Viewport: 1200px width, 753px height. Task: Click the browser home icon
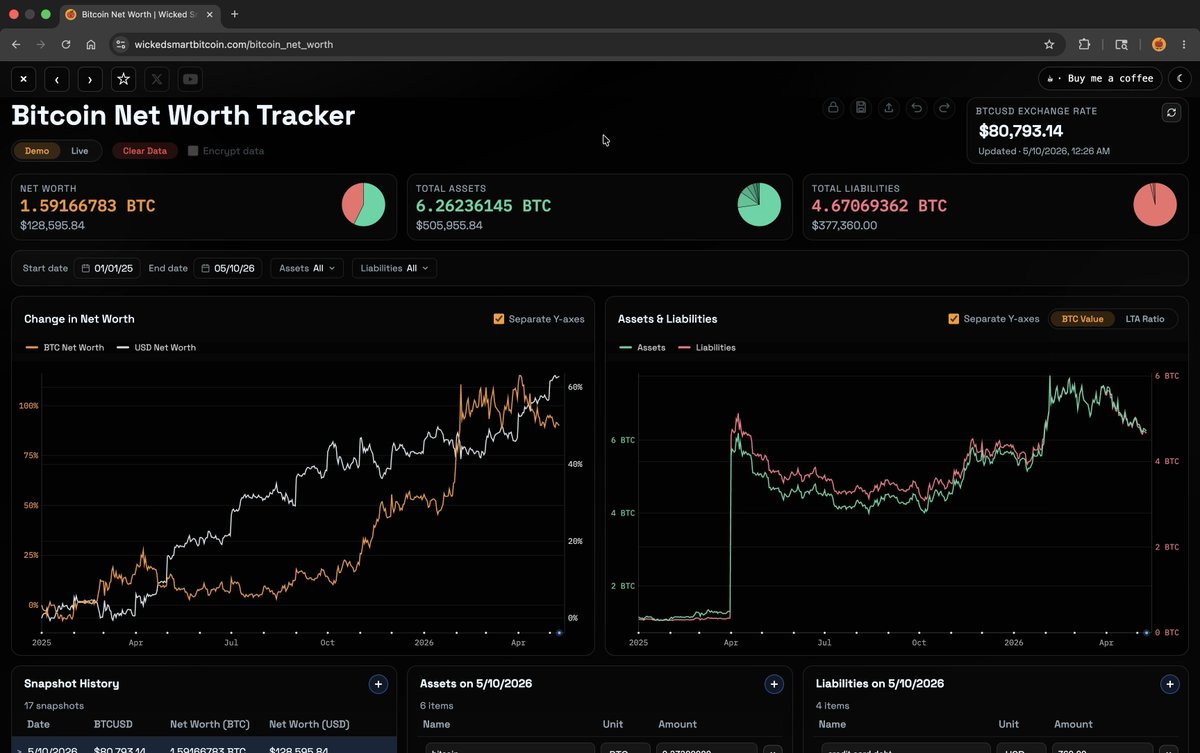point(91,44)
